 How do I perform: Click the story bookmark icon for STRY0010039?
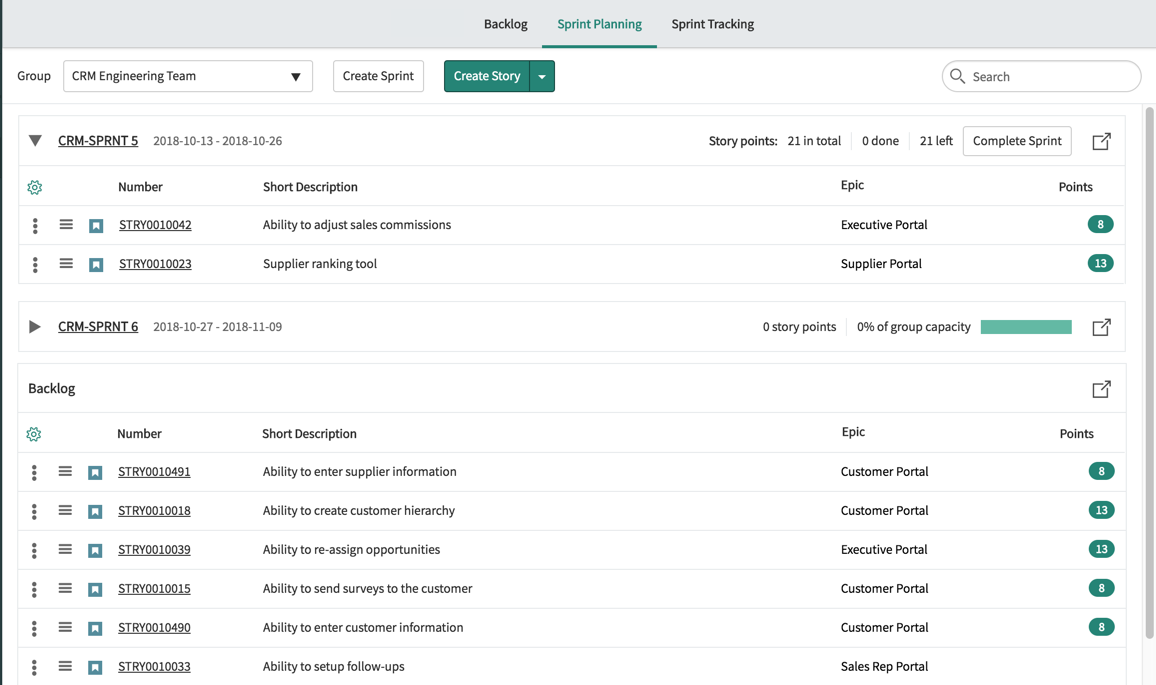(x=95, y=551)
